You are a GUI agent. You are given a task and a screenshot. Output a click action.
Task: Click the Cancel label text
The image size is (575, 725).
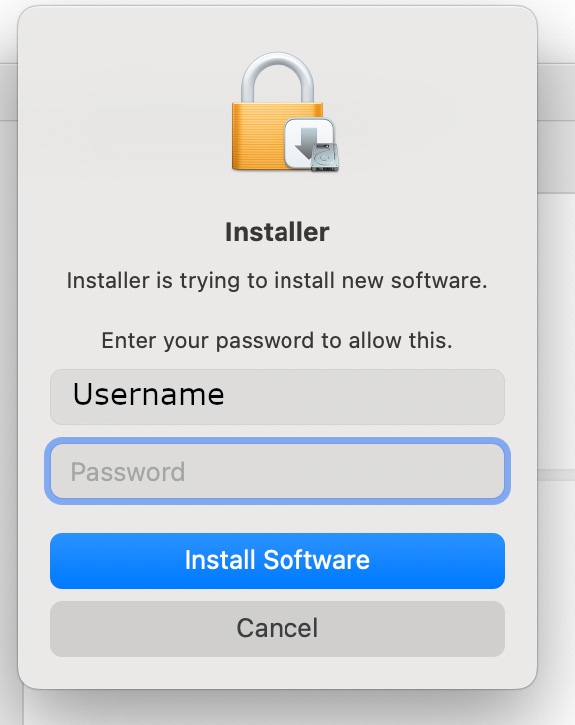coord(277,628)
